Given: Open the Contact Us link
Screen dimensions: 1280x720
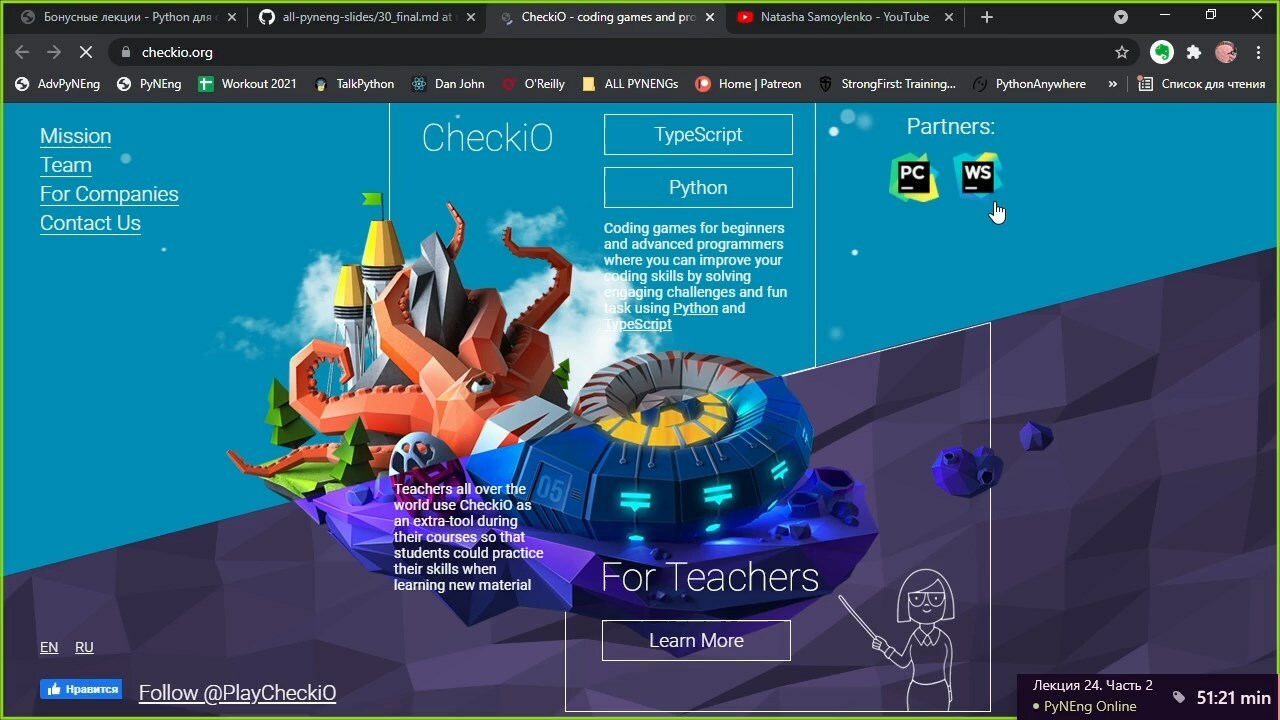Looking at the screenshot, I should [90, 223].
